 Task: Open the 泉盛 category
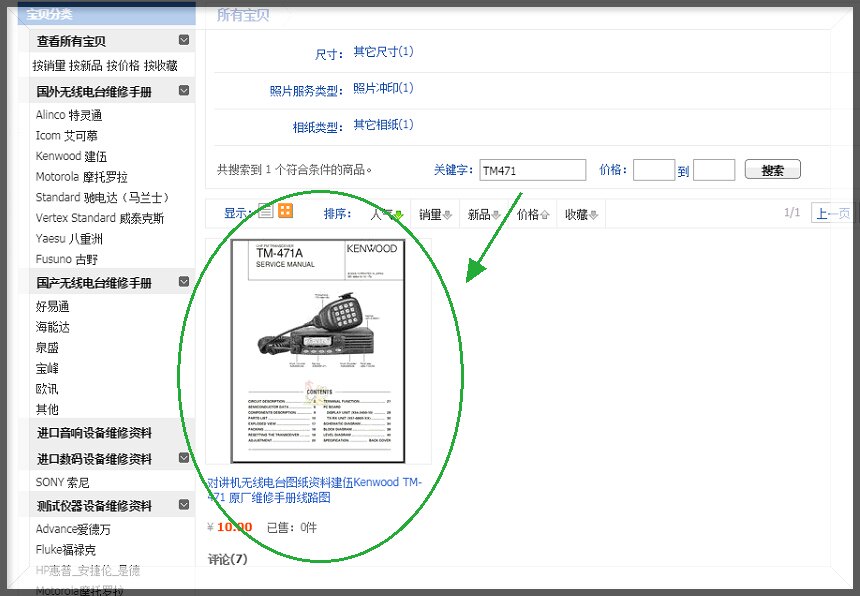point(47,348)
